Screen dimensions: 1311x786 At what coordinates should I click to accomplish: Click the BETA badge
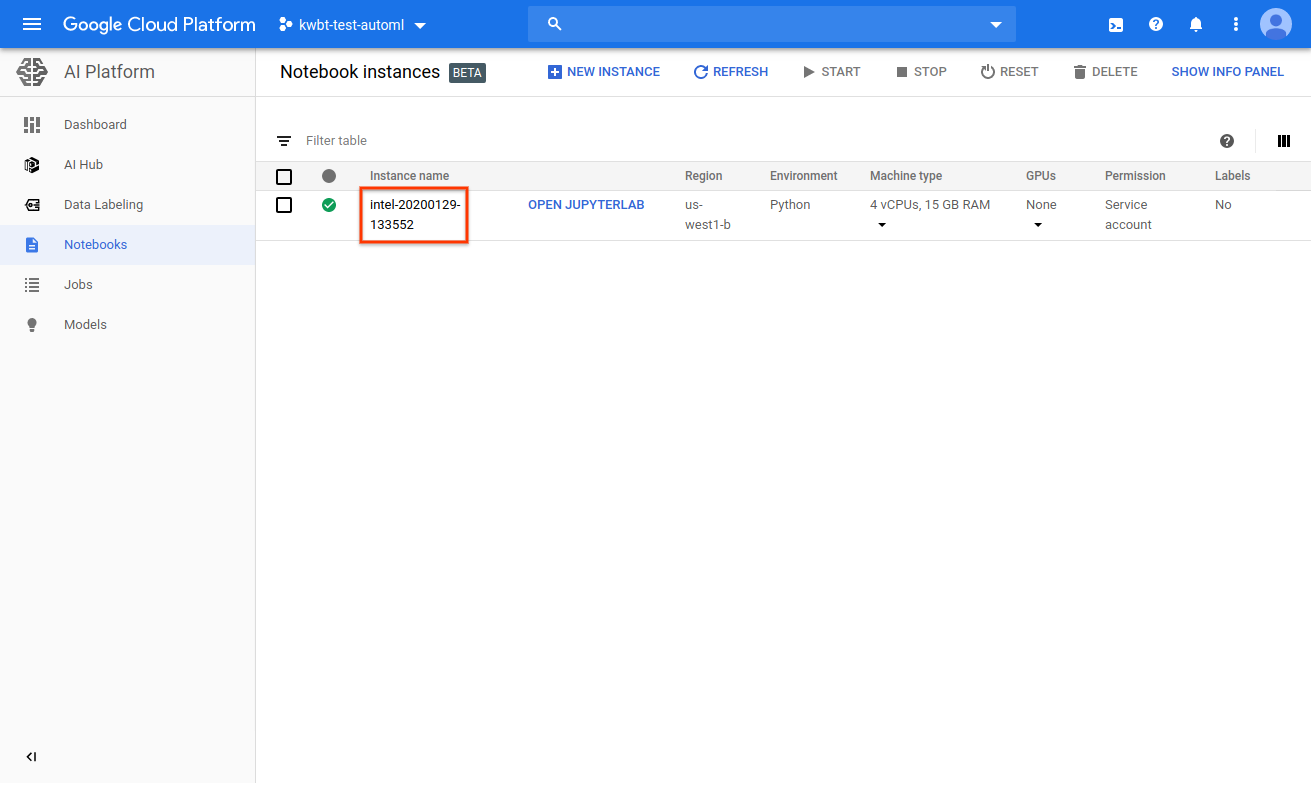click(467, 72)
